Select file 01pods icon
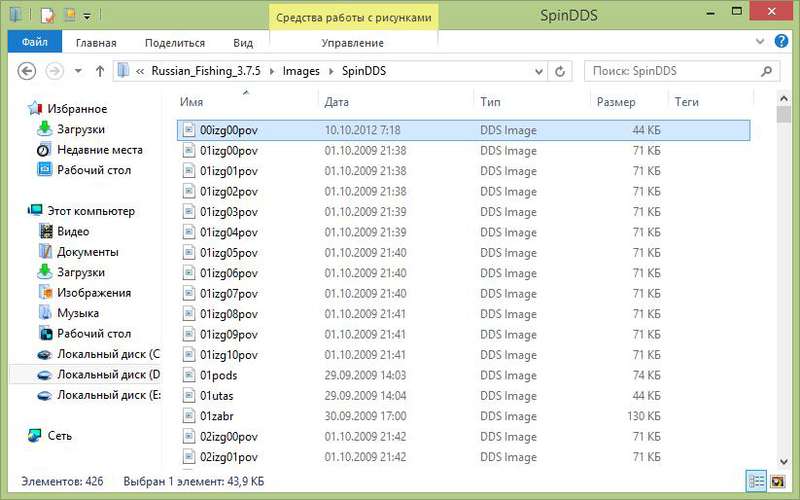This screenshot has height=500, width=800. [x=189, y=374]
